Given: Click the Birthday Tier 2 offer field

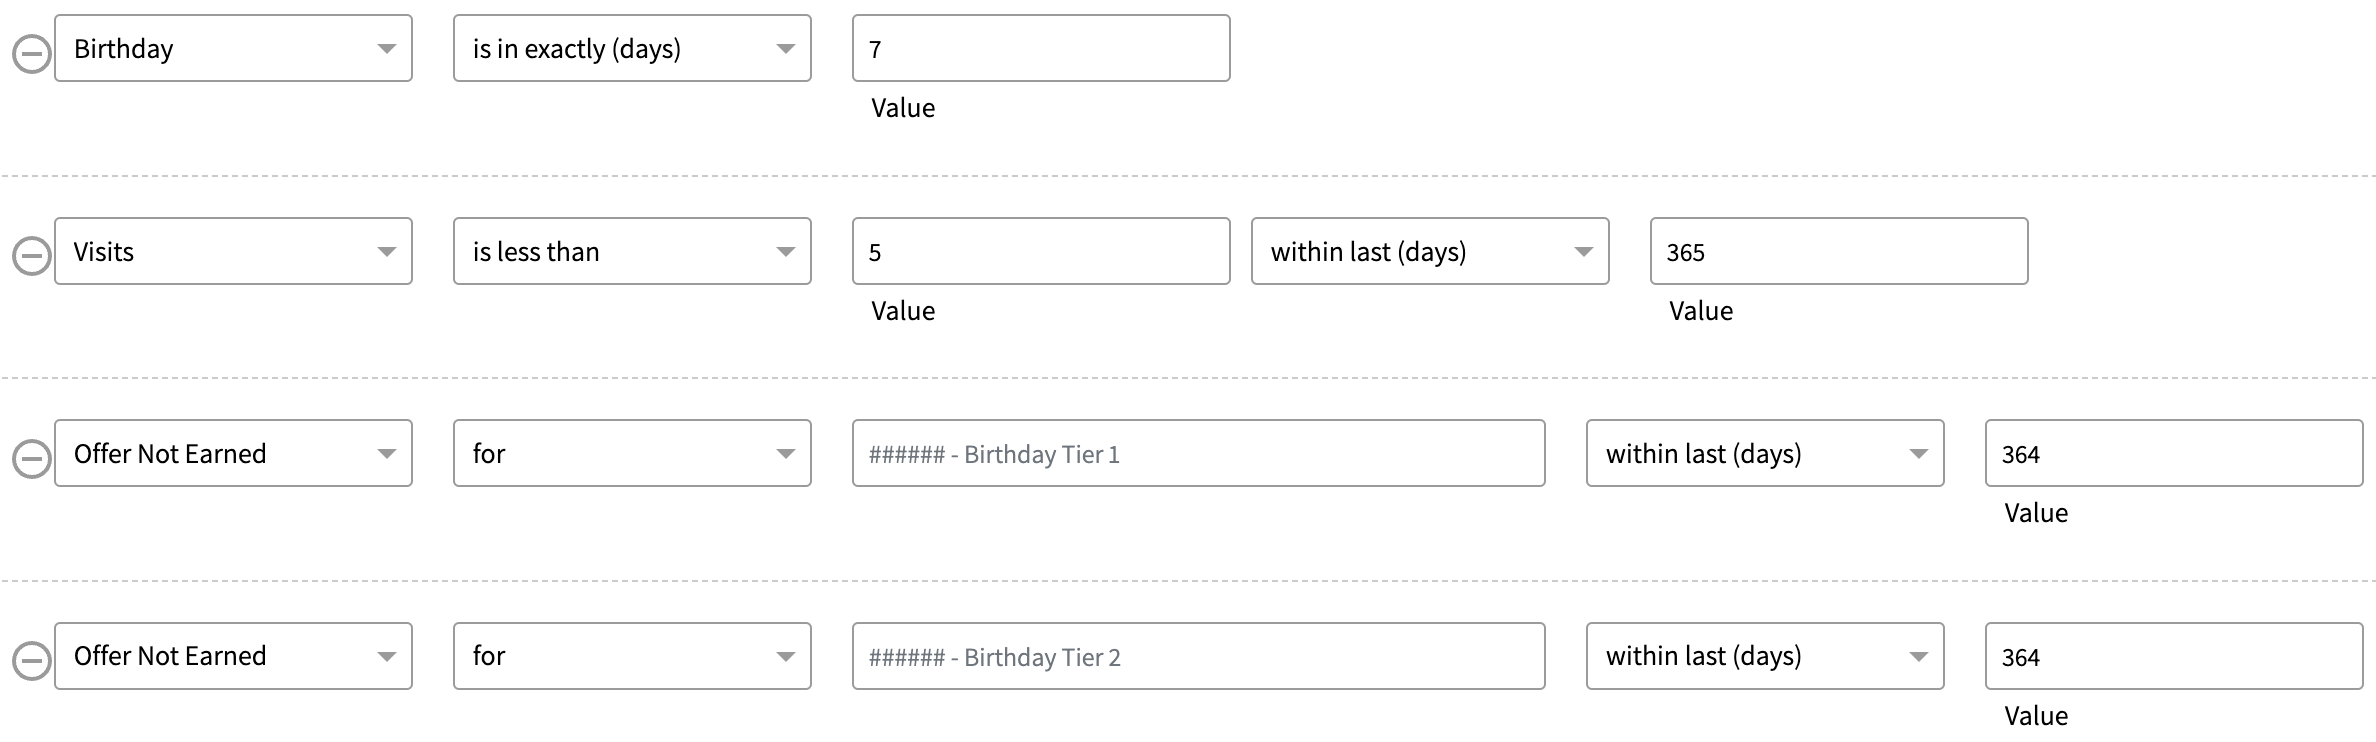Looking at the screenshot, I should 1198,656.
